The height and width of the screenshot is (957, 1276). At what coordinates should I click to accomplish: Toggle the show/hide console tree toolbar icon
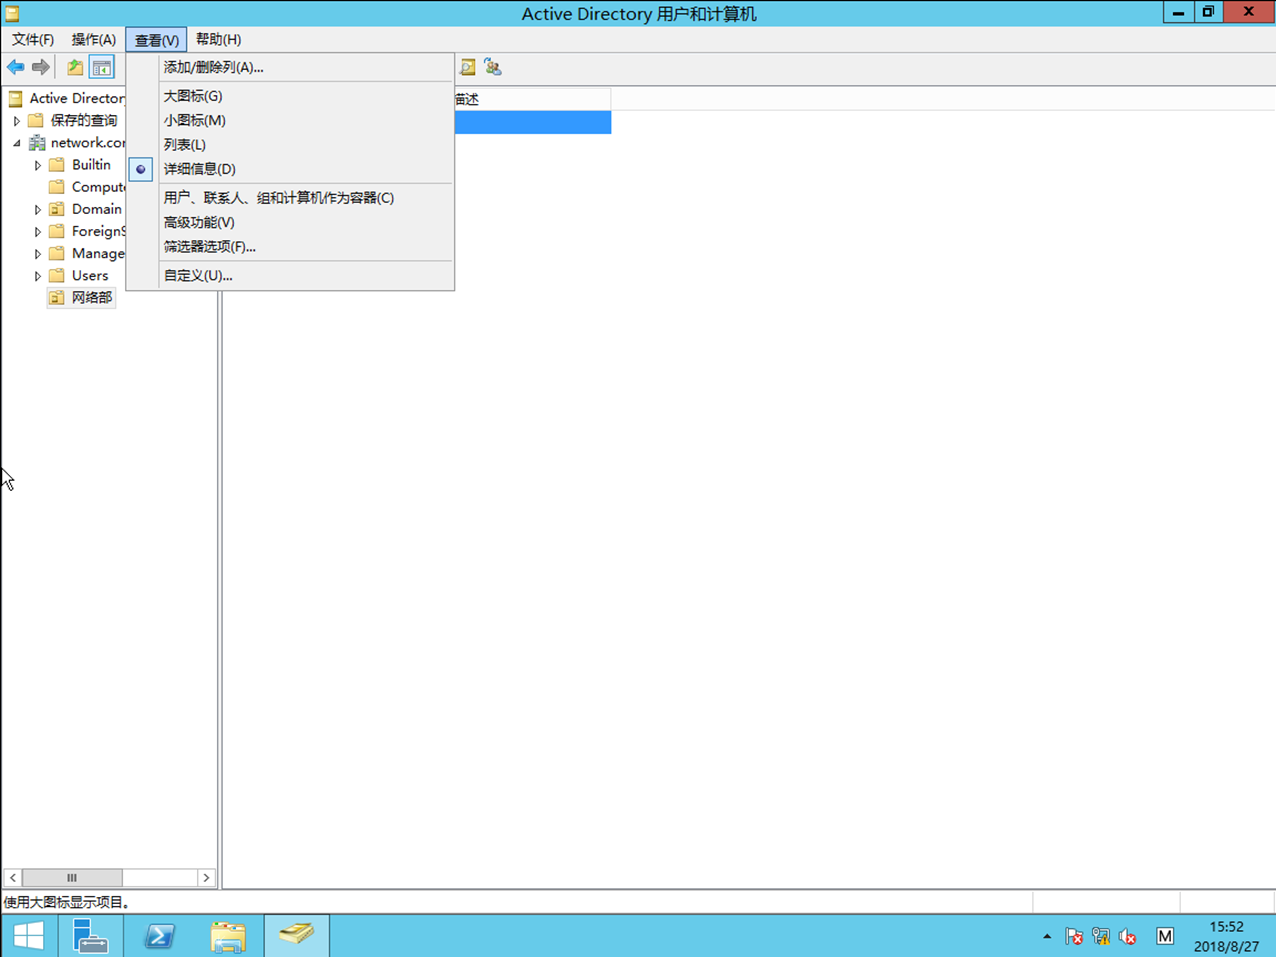click(101, 67)
